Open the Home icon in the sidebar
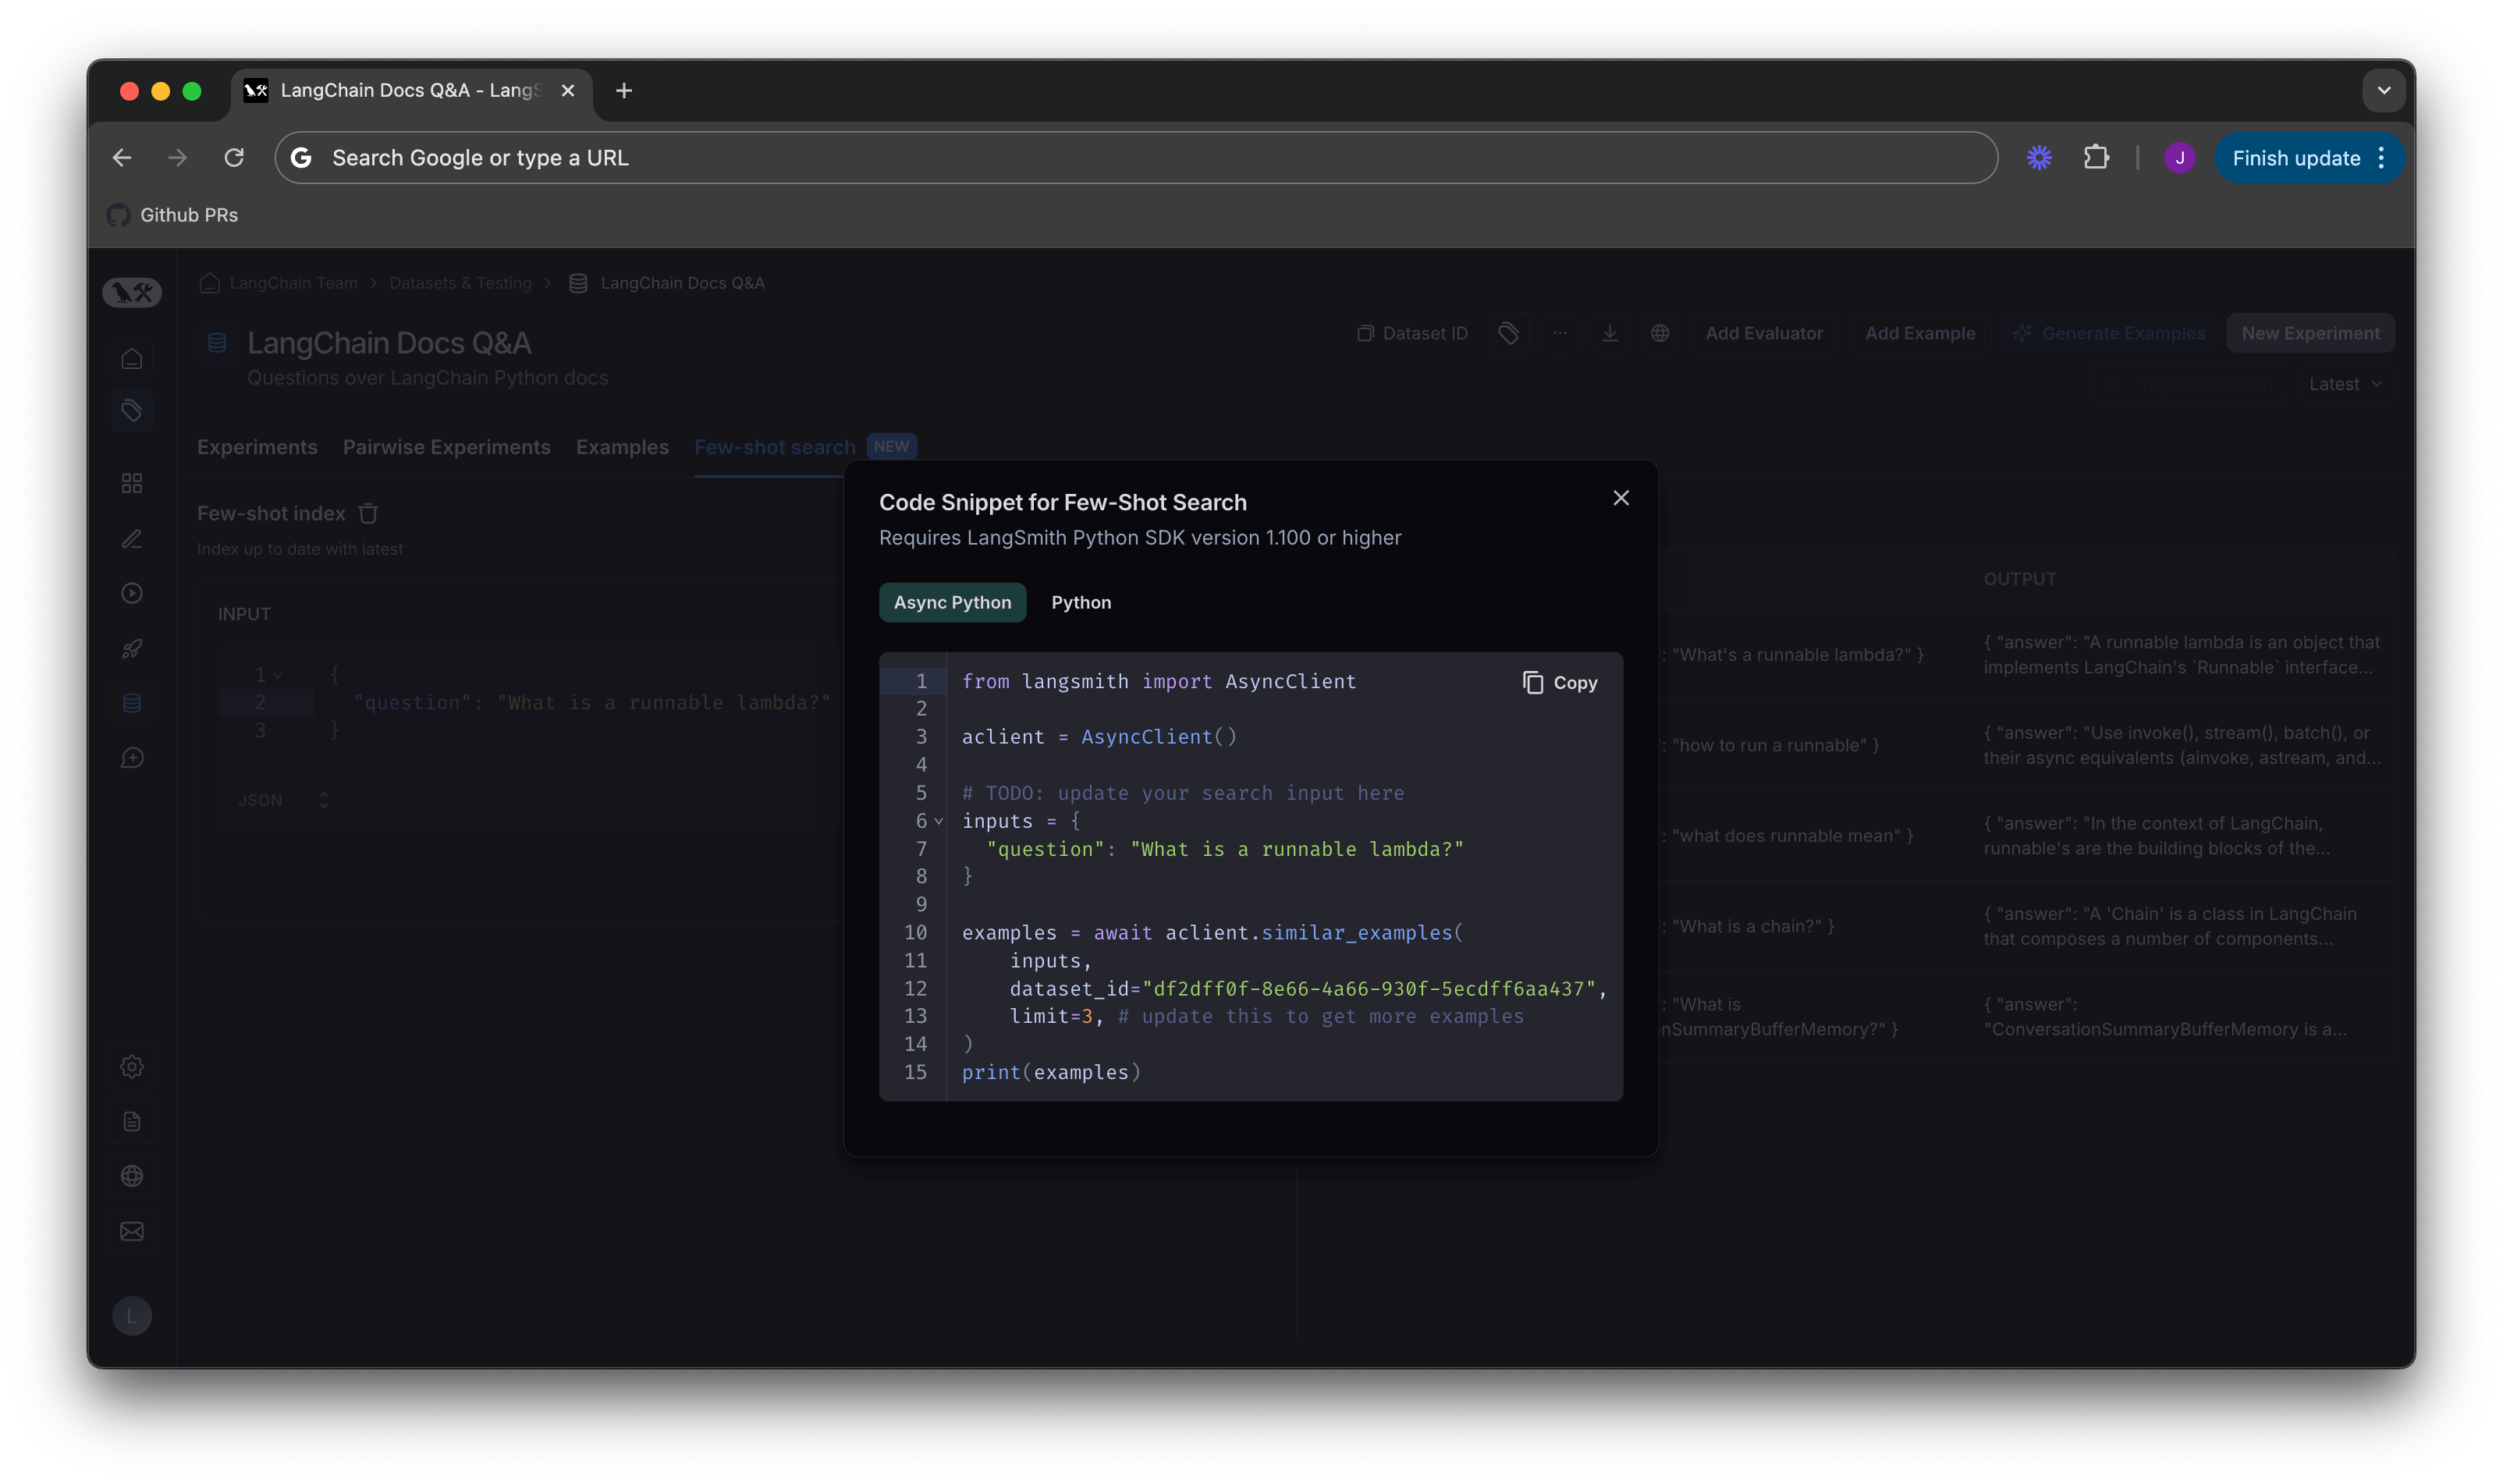Image resolution: width=2503 pixels, height=1484 pixels. coord(133,358)
